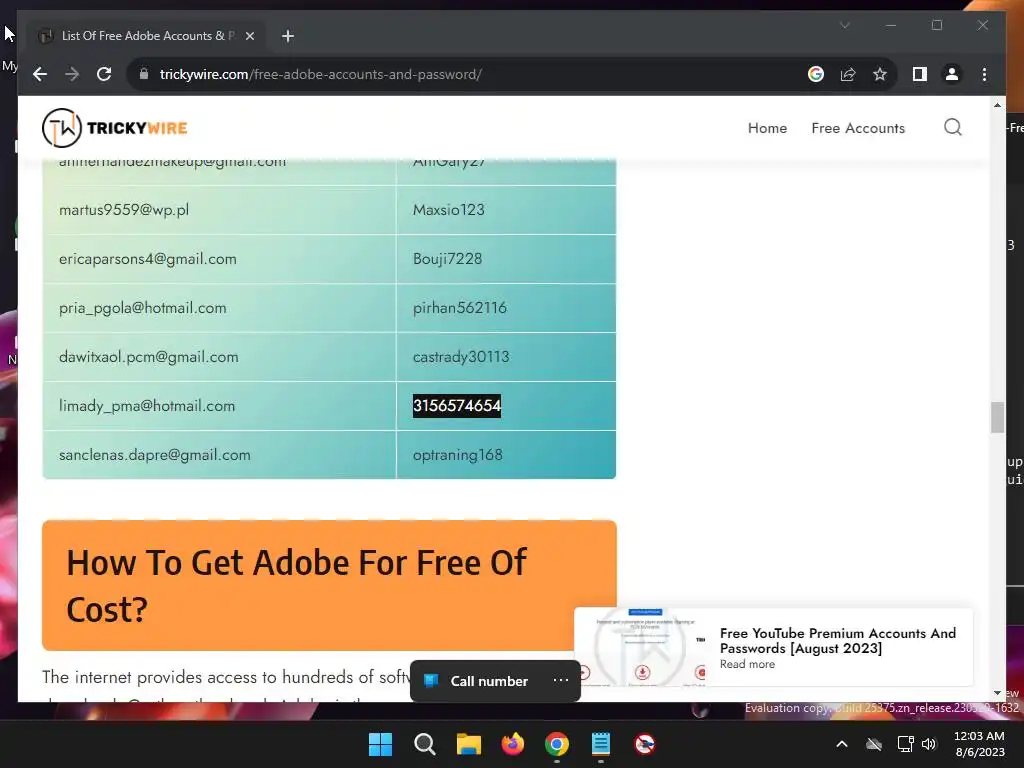Click the scrollbar up arrow
This screenshot has width=1024, height=768.
(x=997, y=104)
